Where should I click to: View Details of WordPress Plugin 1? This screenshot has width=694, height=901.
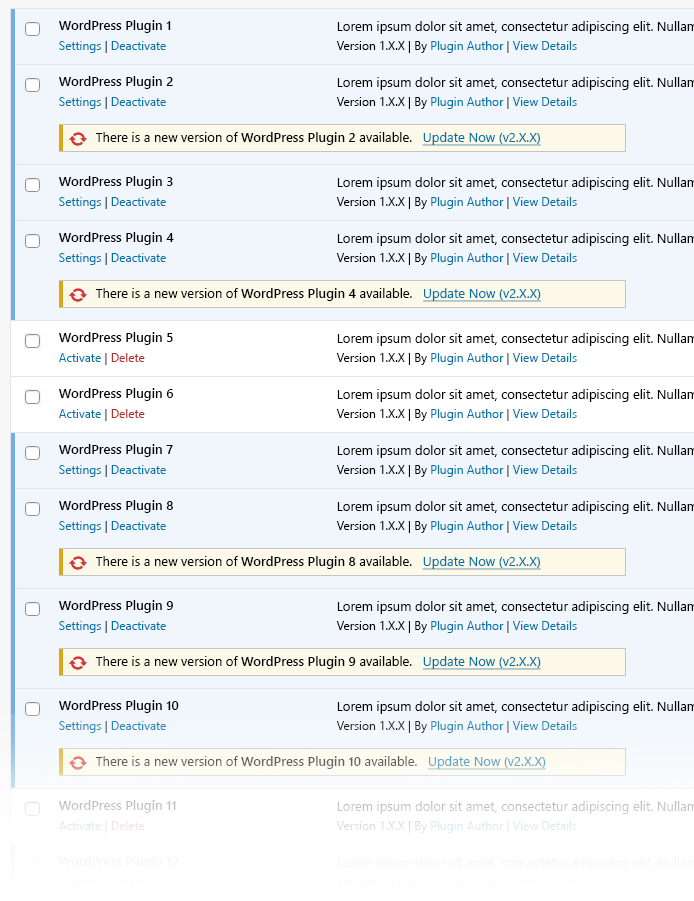(545, 46)
